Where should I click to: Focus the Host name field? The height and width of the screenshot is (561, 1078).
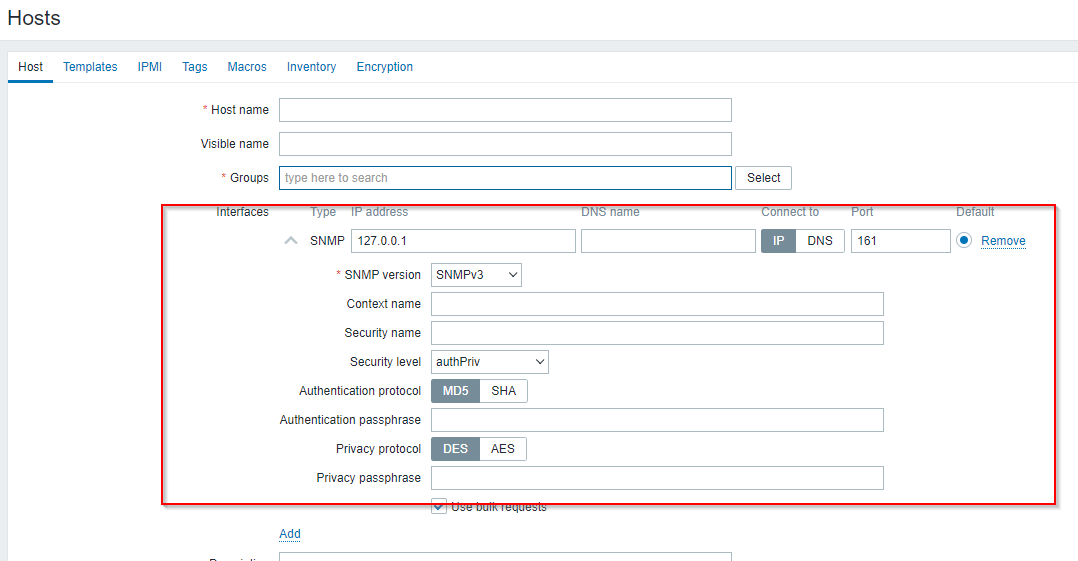(x=505, y=110)
